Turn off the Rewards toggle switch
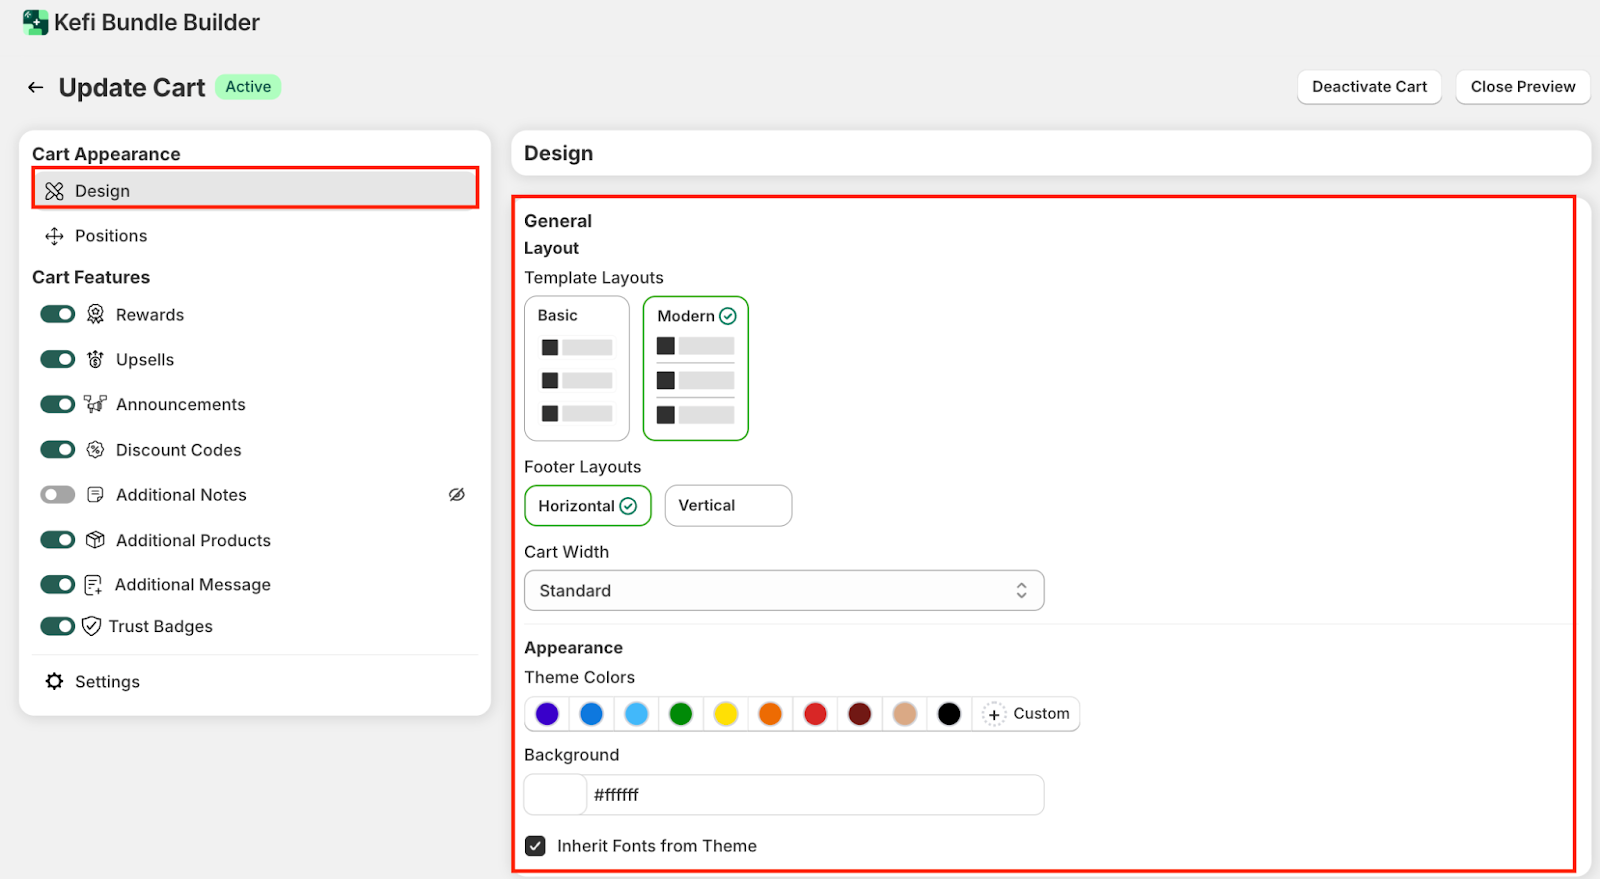Screen dimensions: 1600x879 [57, 315]
